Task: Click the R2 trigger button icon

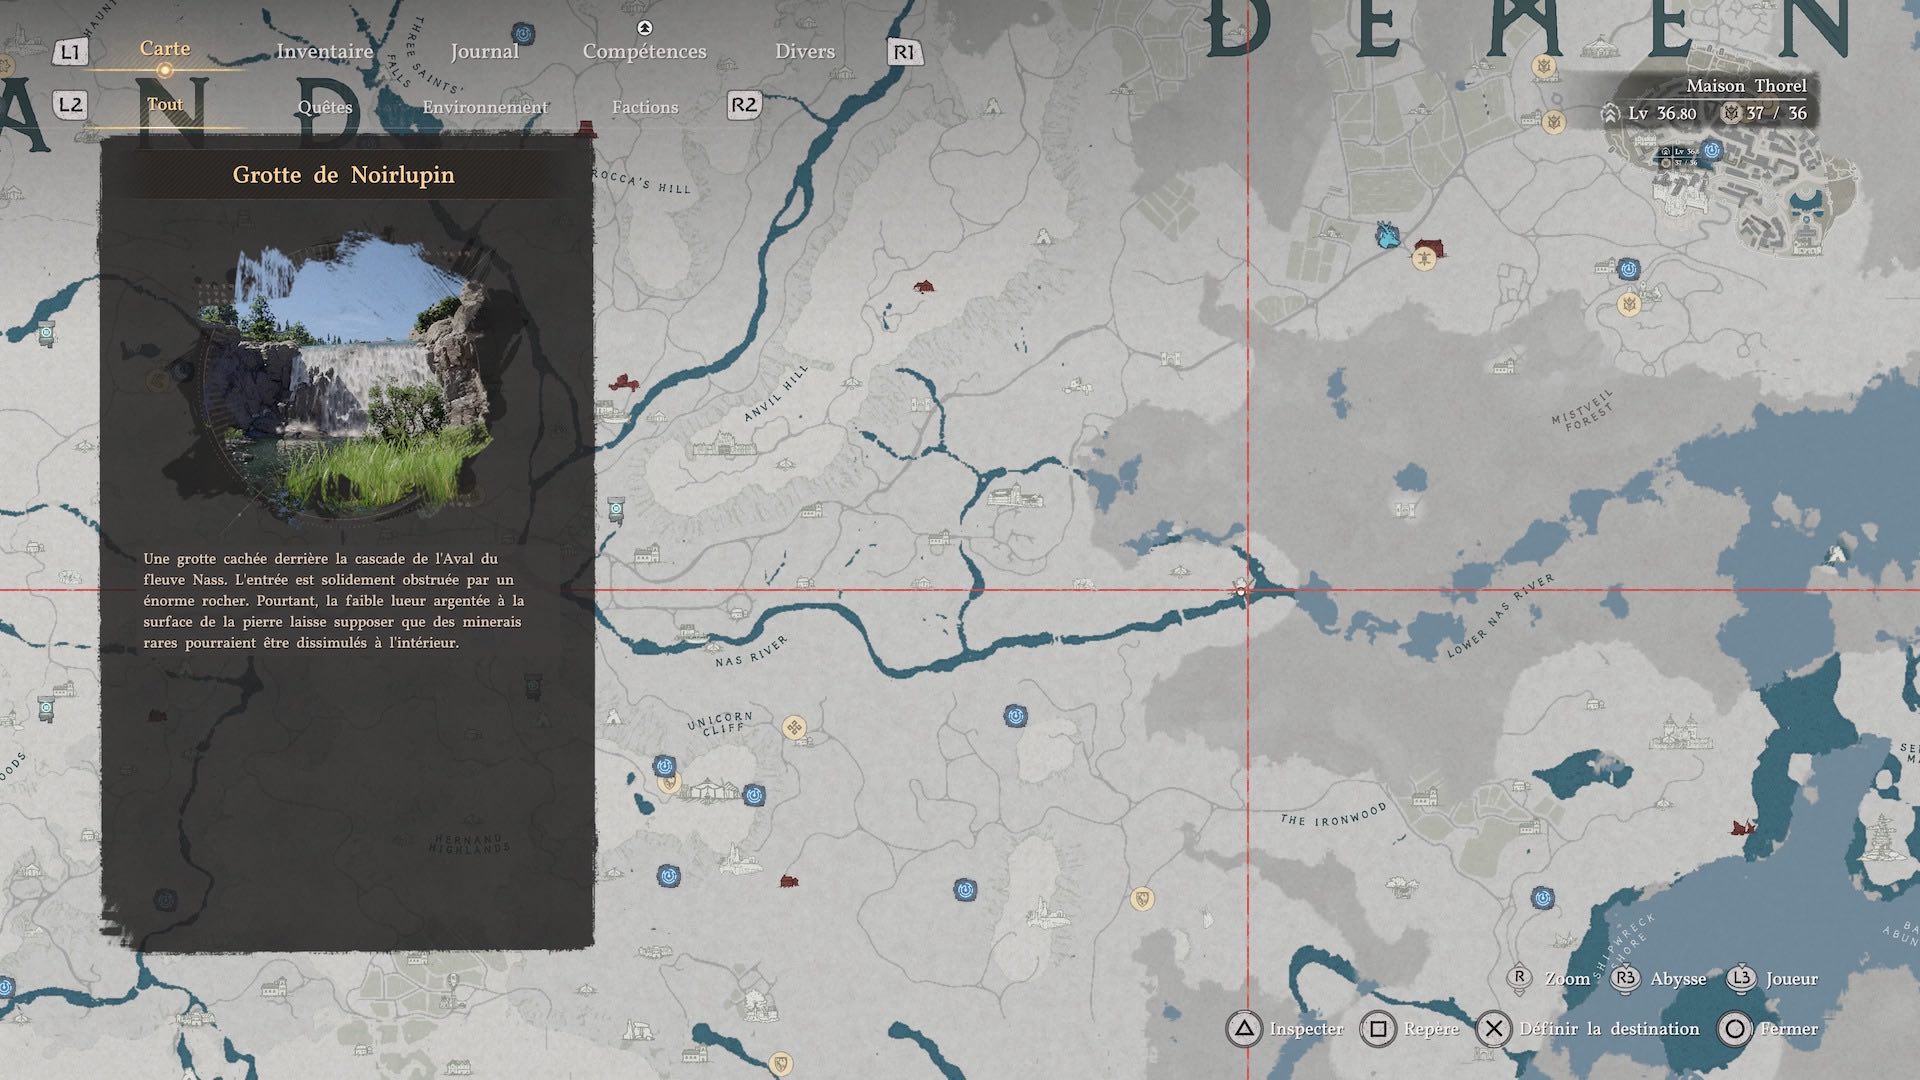Action: [743, 105]
